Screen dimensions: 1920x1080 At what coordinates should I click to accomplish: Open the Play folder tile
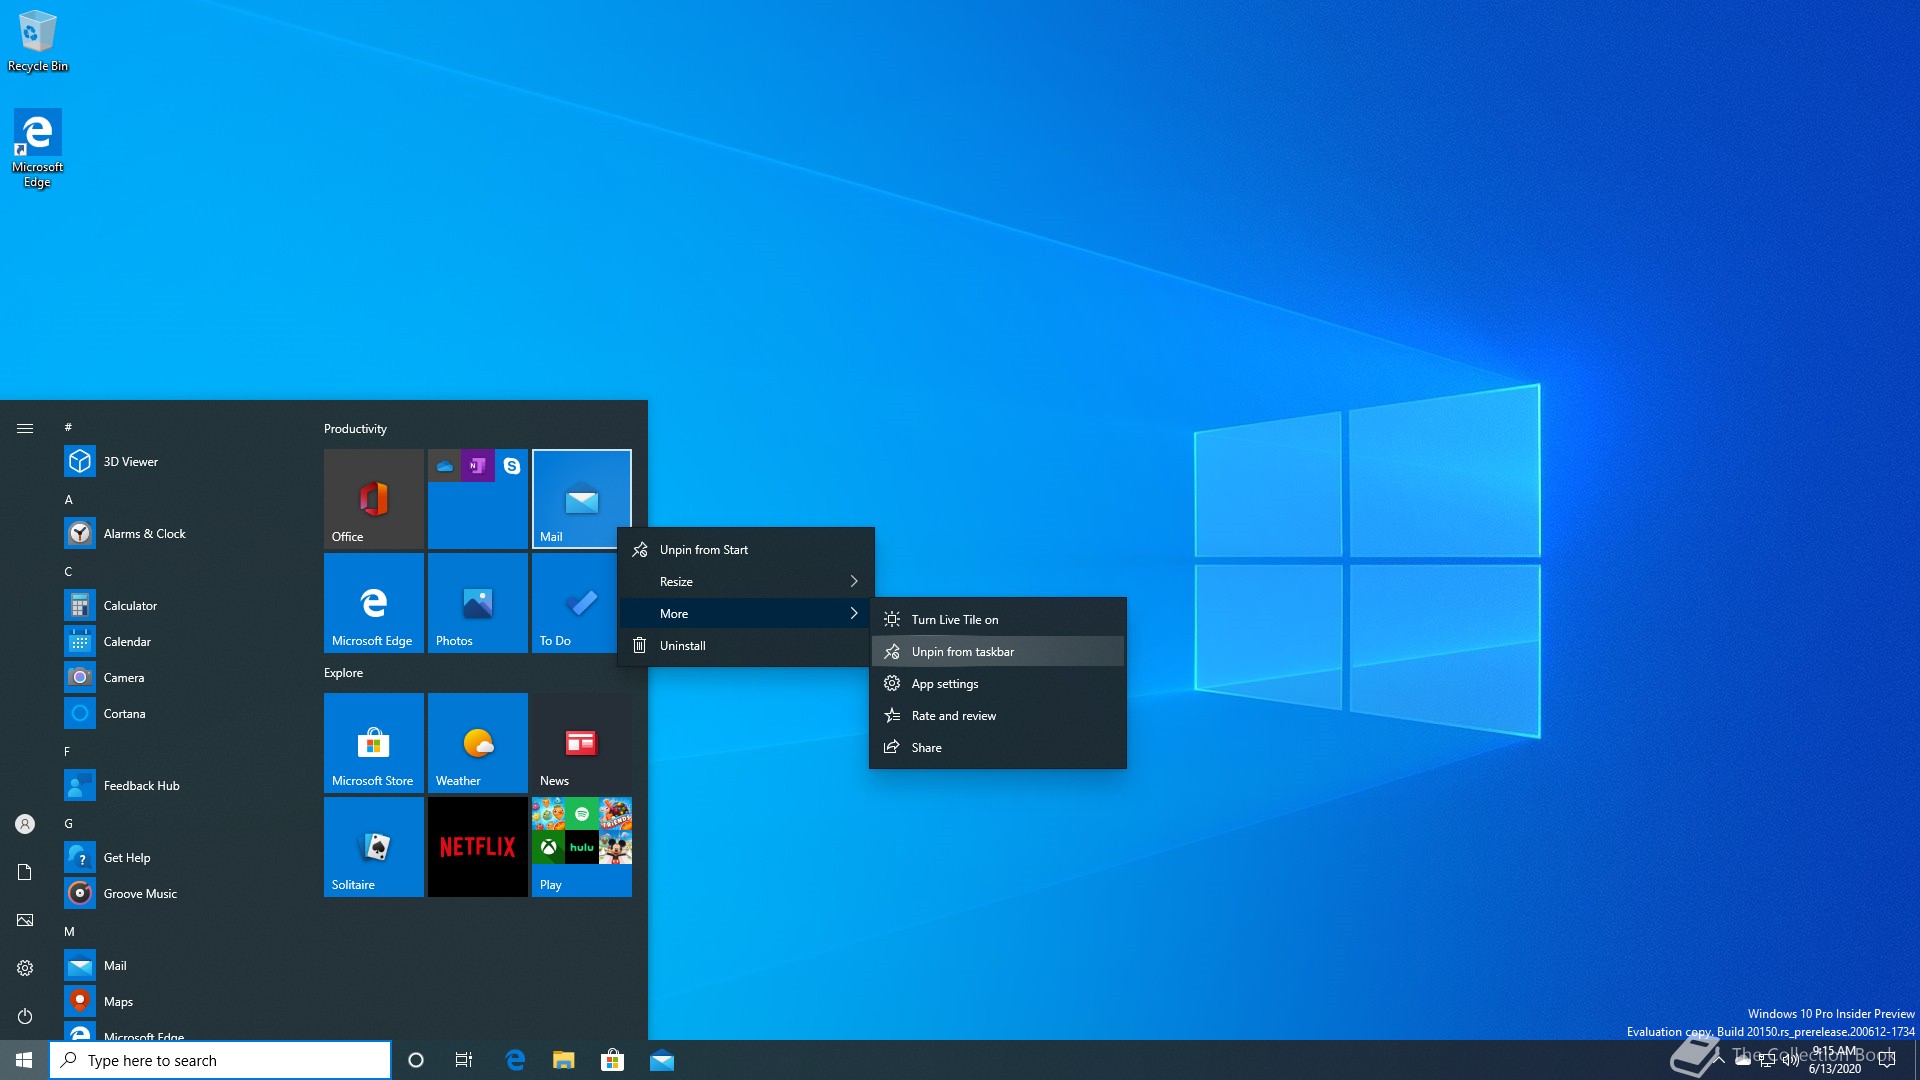pyautogui.click(x=582, y=847)
